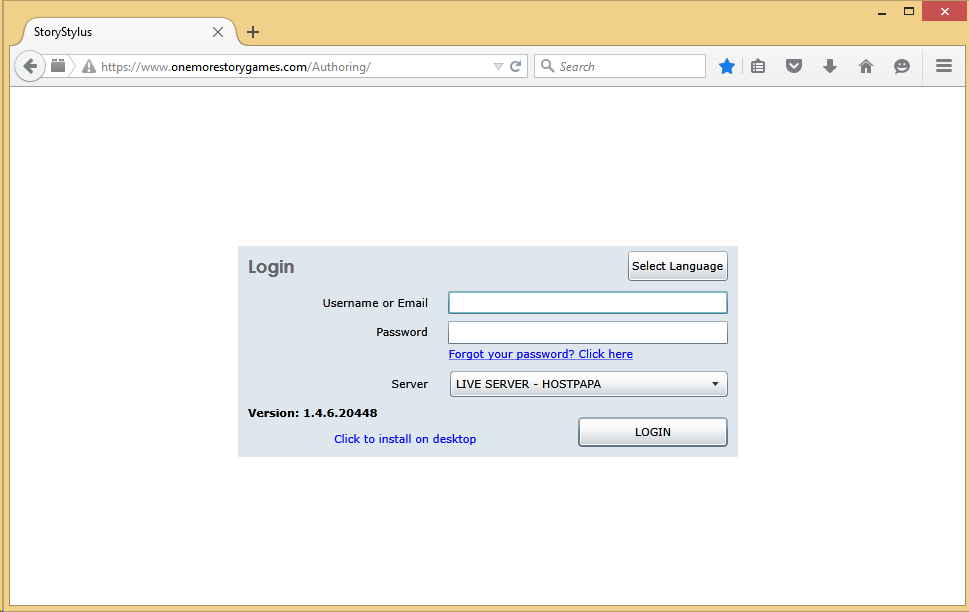Go to the Home page icon
This screenshot has height=612, width=969.
pyautogui.click(x=866, y=66)
